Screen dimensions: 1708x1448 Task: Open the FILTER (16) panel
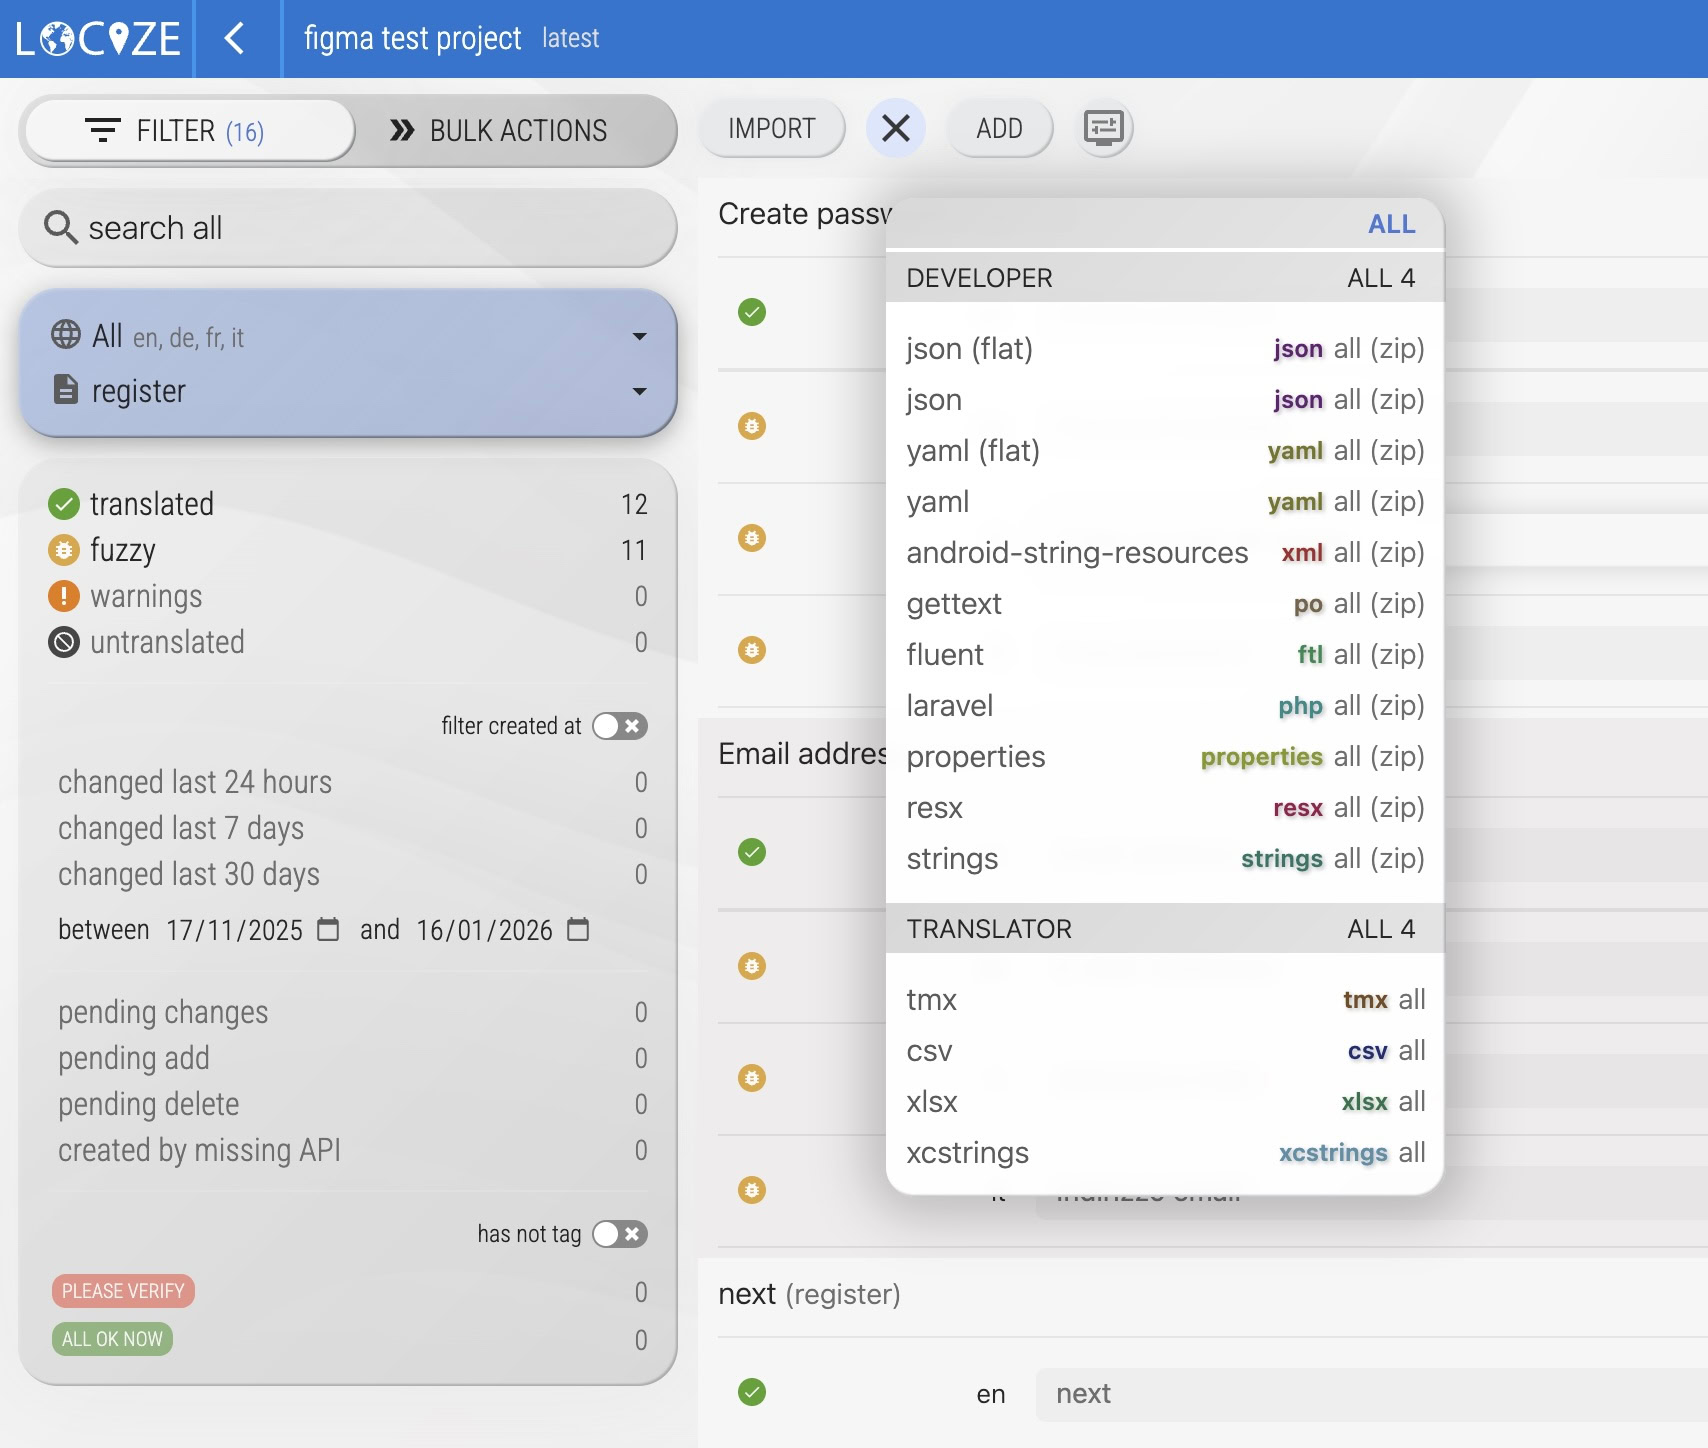click(188, 131)
